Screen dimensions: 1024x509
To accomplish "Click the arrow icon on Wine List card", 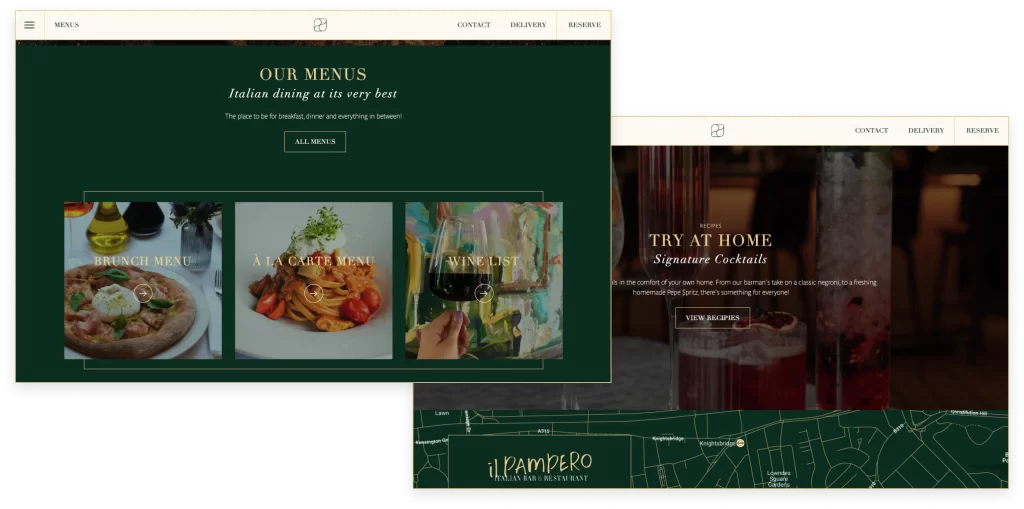I will pos(483,293).
